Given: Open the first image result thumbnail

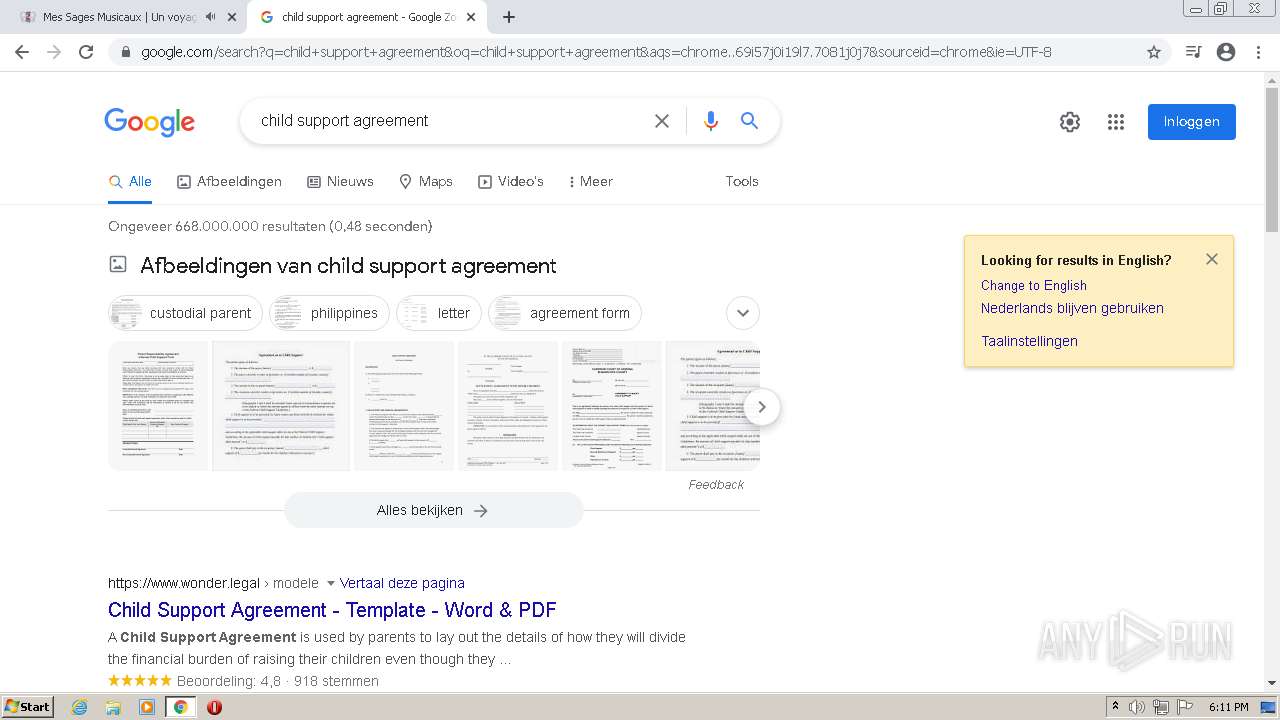Looking at the screenshot, I should pyautogui.click(x=158, y=406).
